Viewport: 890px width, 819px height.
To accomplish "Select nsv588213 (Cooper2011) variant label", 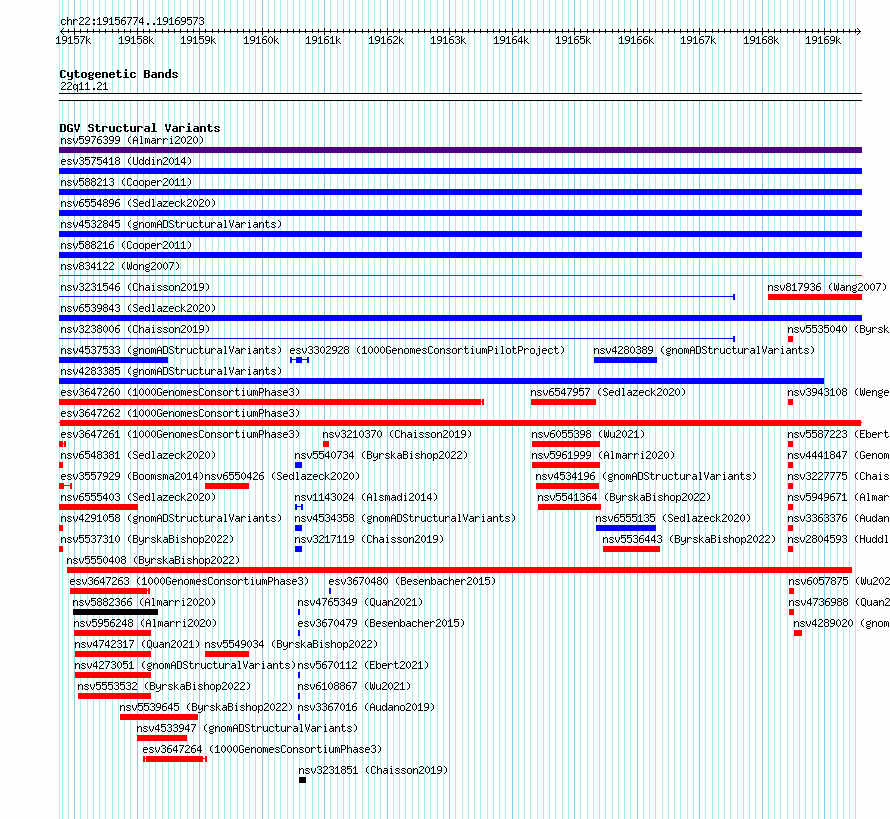I will 126,182.
